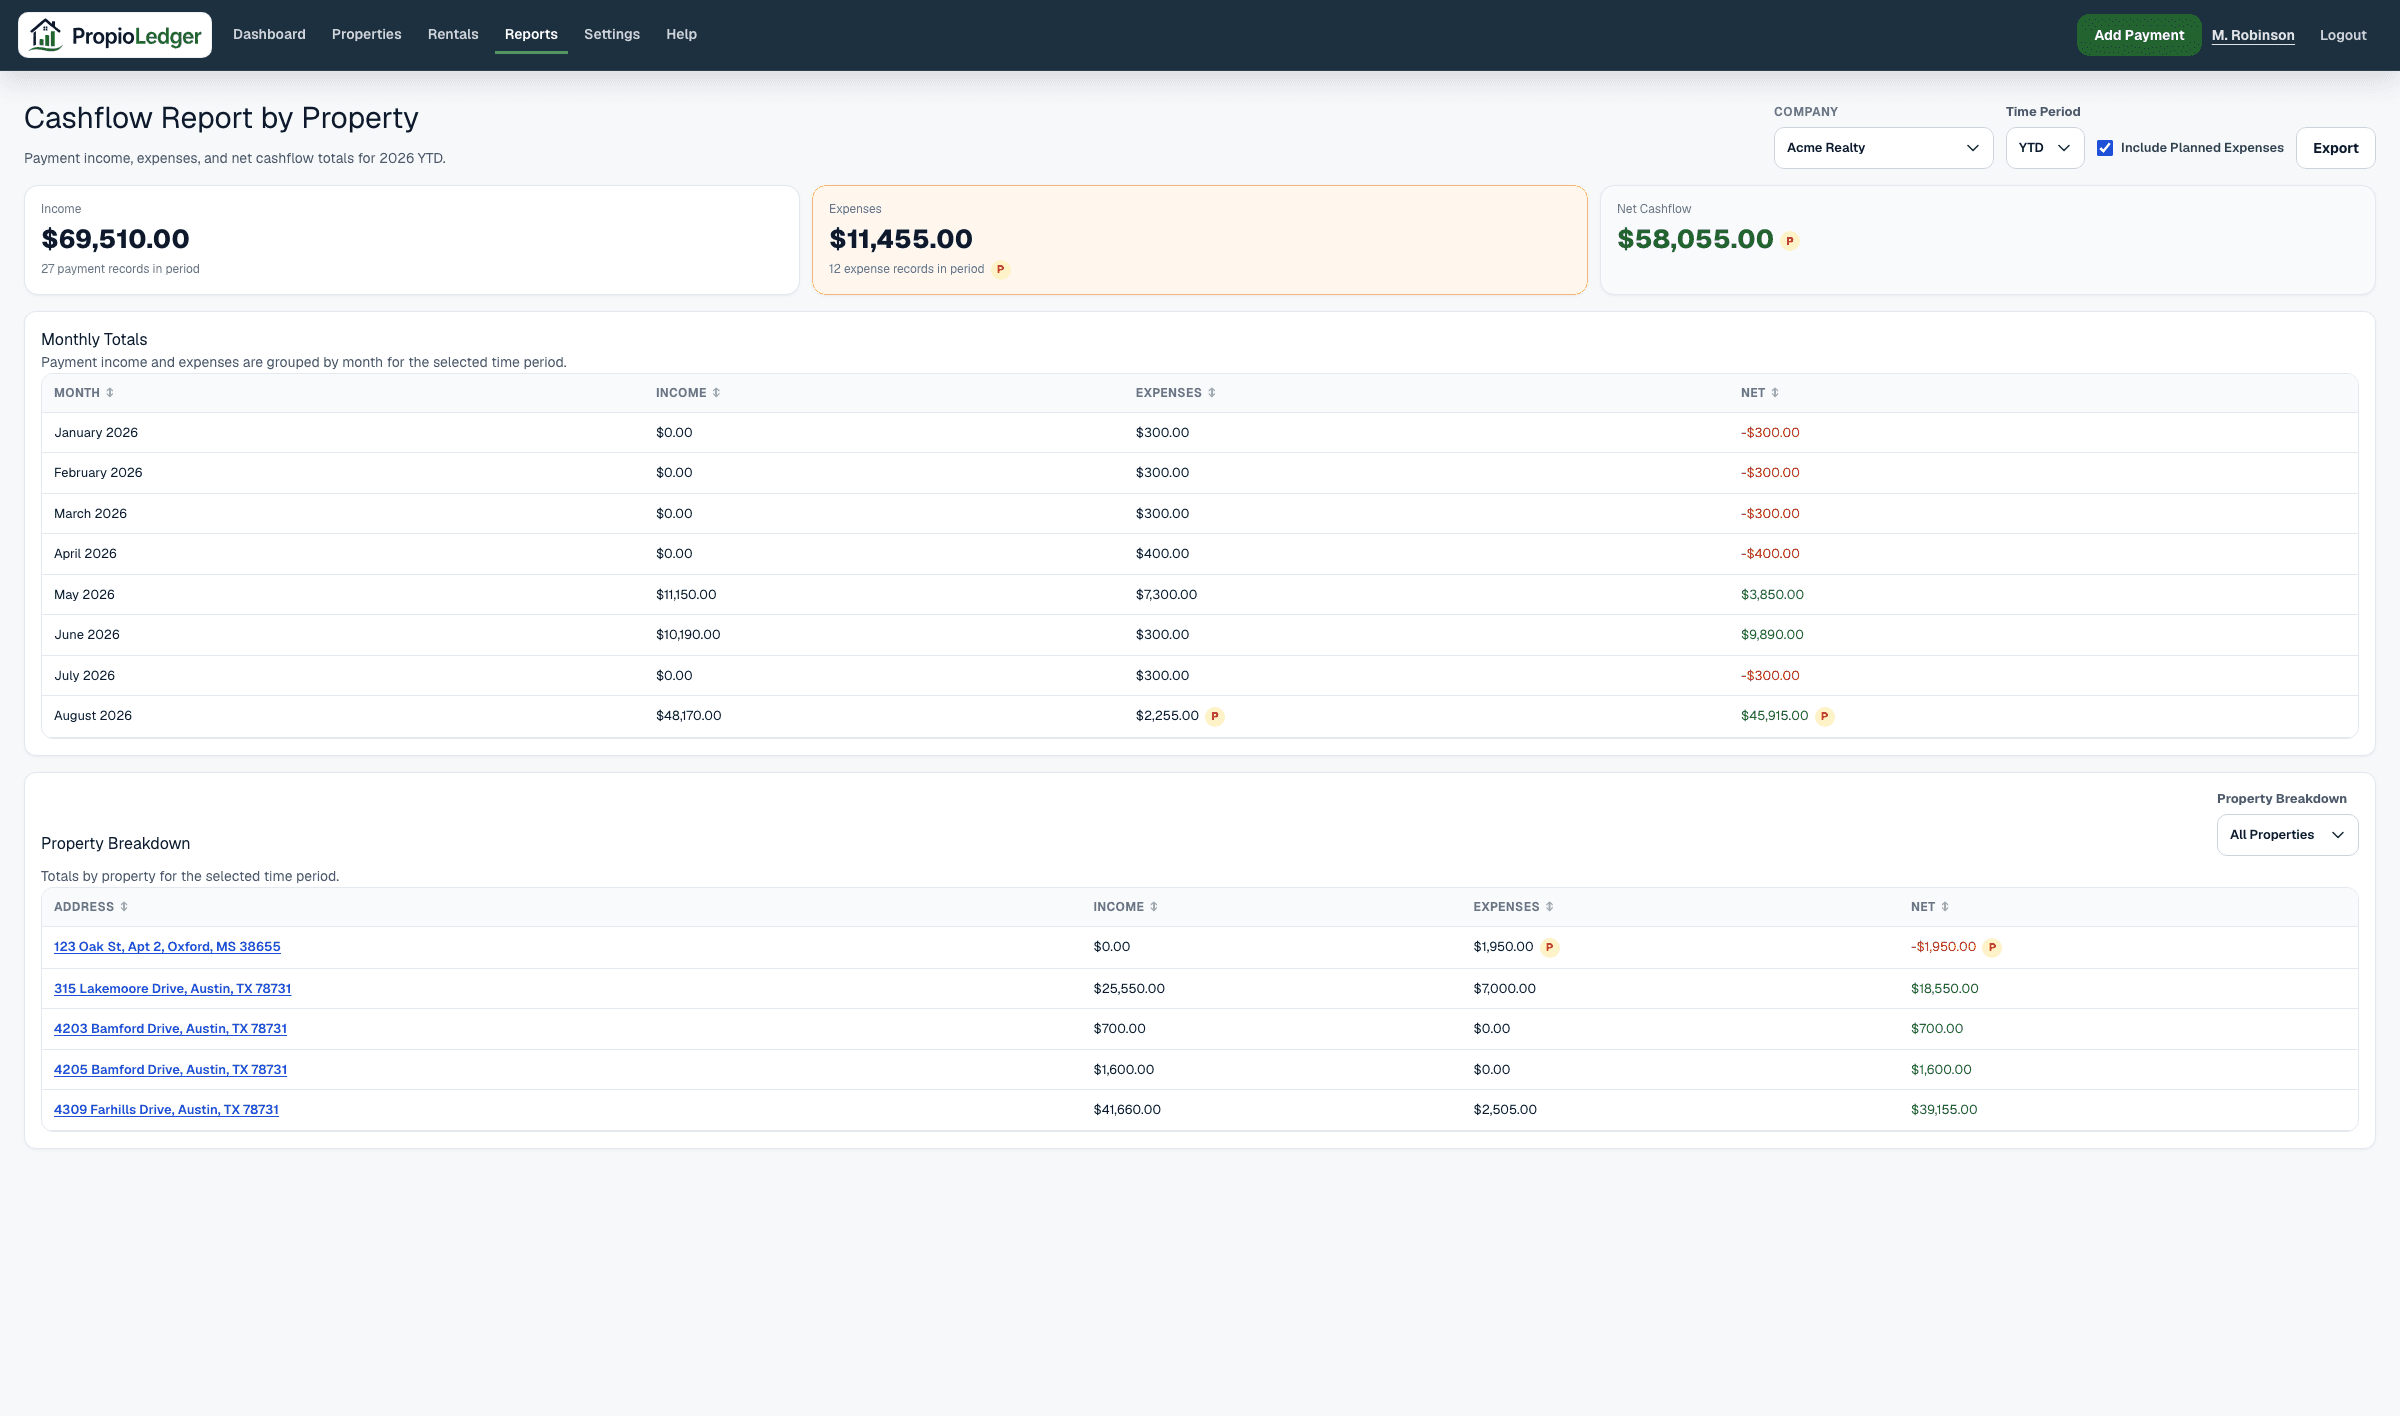2400x1416 pixels.
Task: Select the Reports tab
Action: [x=531, y=34]
